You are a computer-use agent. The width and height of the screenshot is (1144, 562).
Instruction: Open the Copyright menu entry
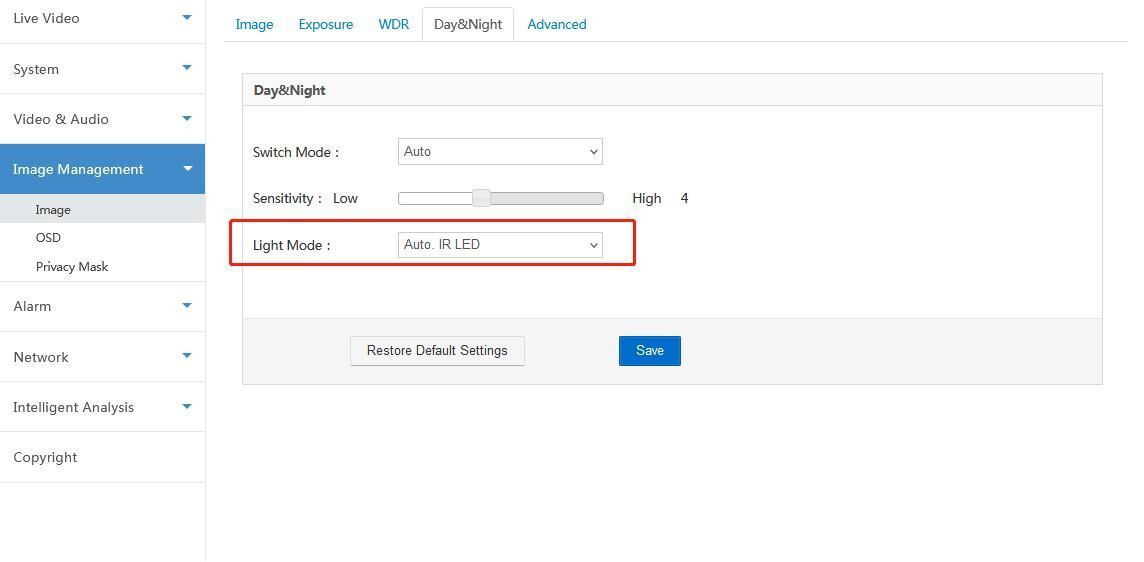[x=45, y=457]
